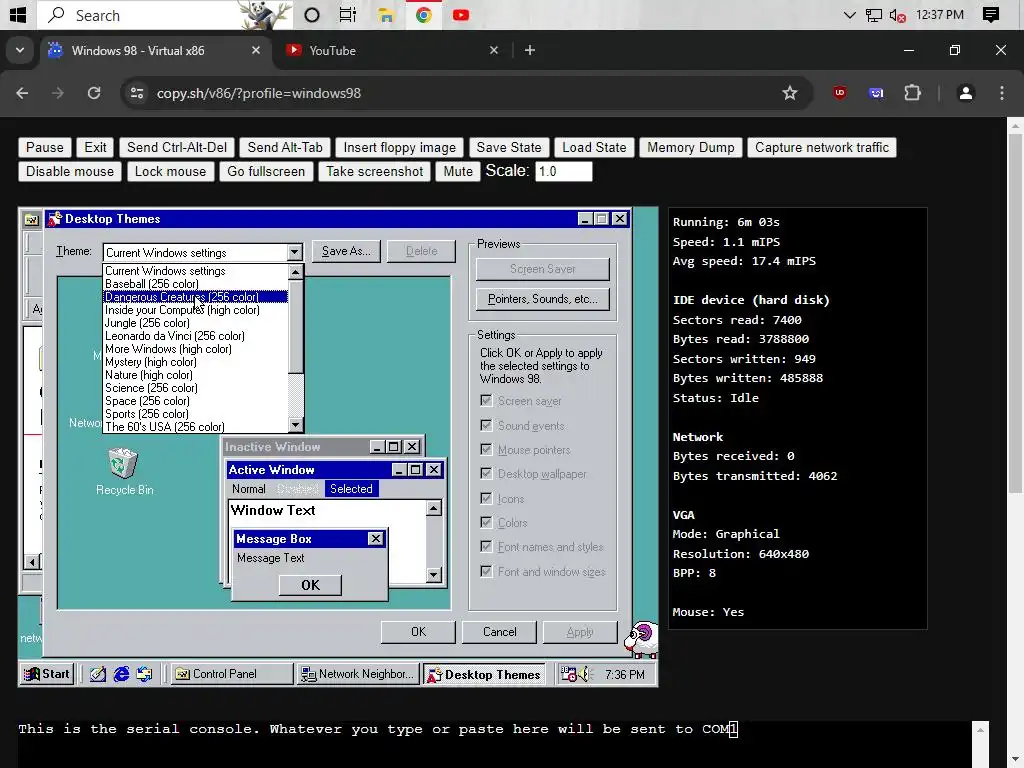Click the browser page vertical scrollbar

[x=1015, y=313]
